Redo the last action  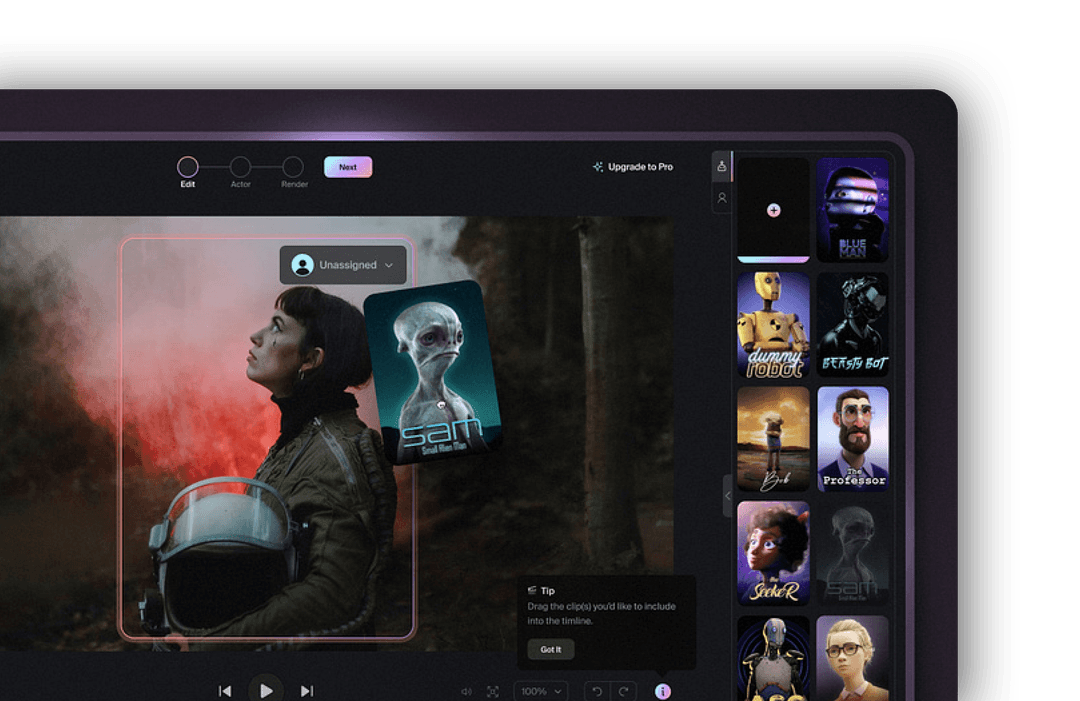pos(623,691)
